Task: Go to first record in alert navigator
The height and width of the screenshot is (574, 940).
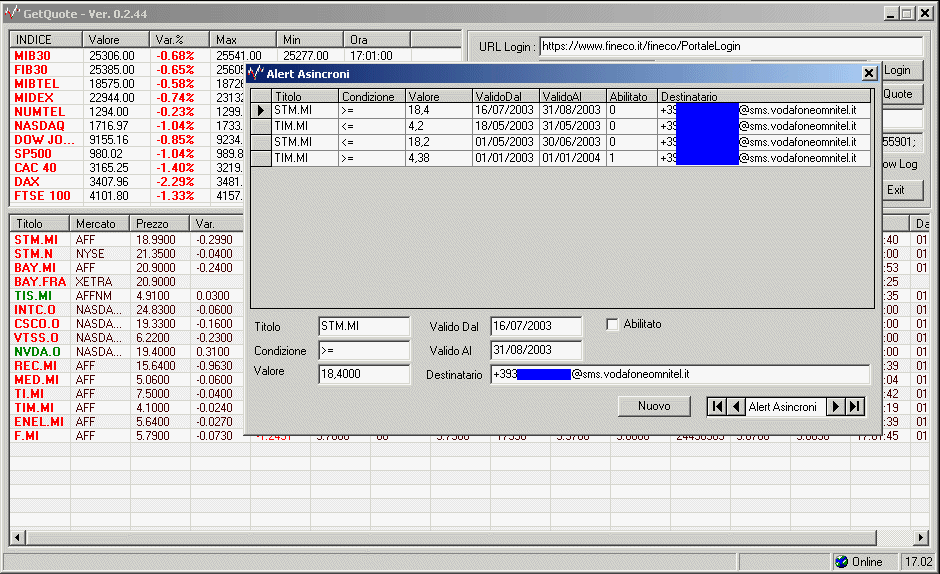Action: (x=716, y=406)
